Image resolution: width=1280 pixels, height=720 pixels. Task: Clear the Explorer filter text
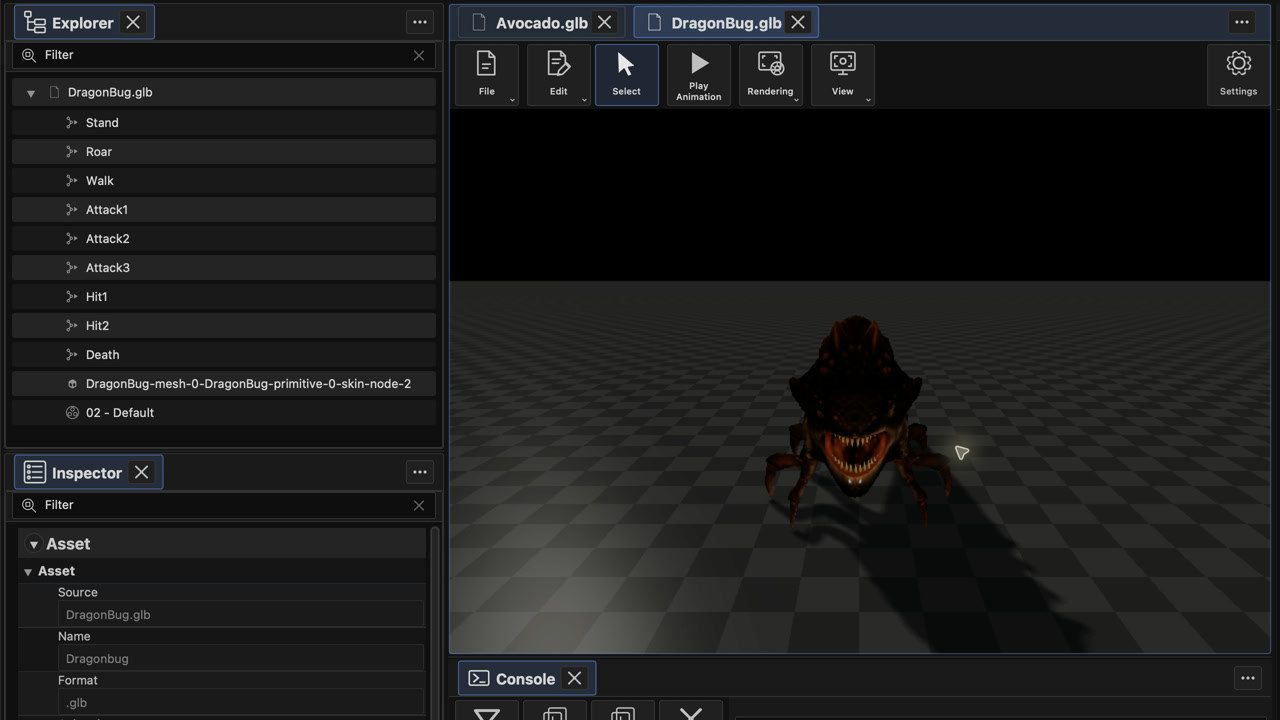(419, 55)
